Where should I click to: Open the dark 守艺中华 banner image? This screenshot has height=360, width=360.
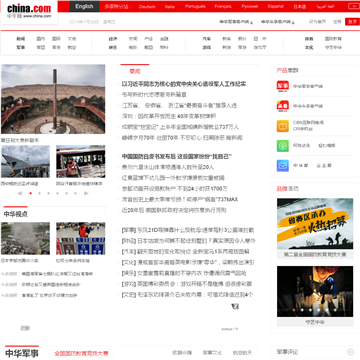coord(315,291)
